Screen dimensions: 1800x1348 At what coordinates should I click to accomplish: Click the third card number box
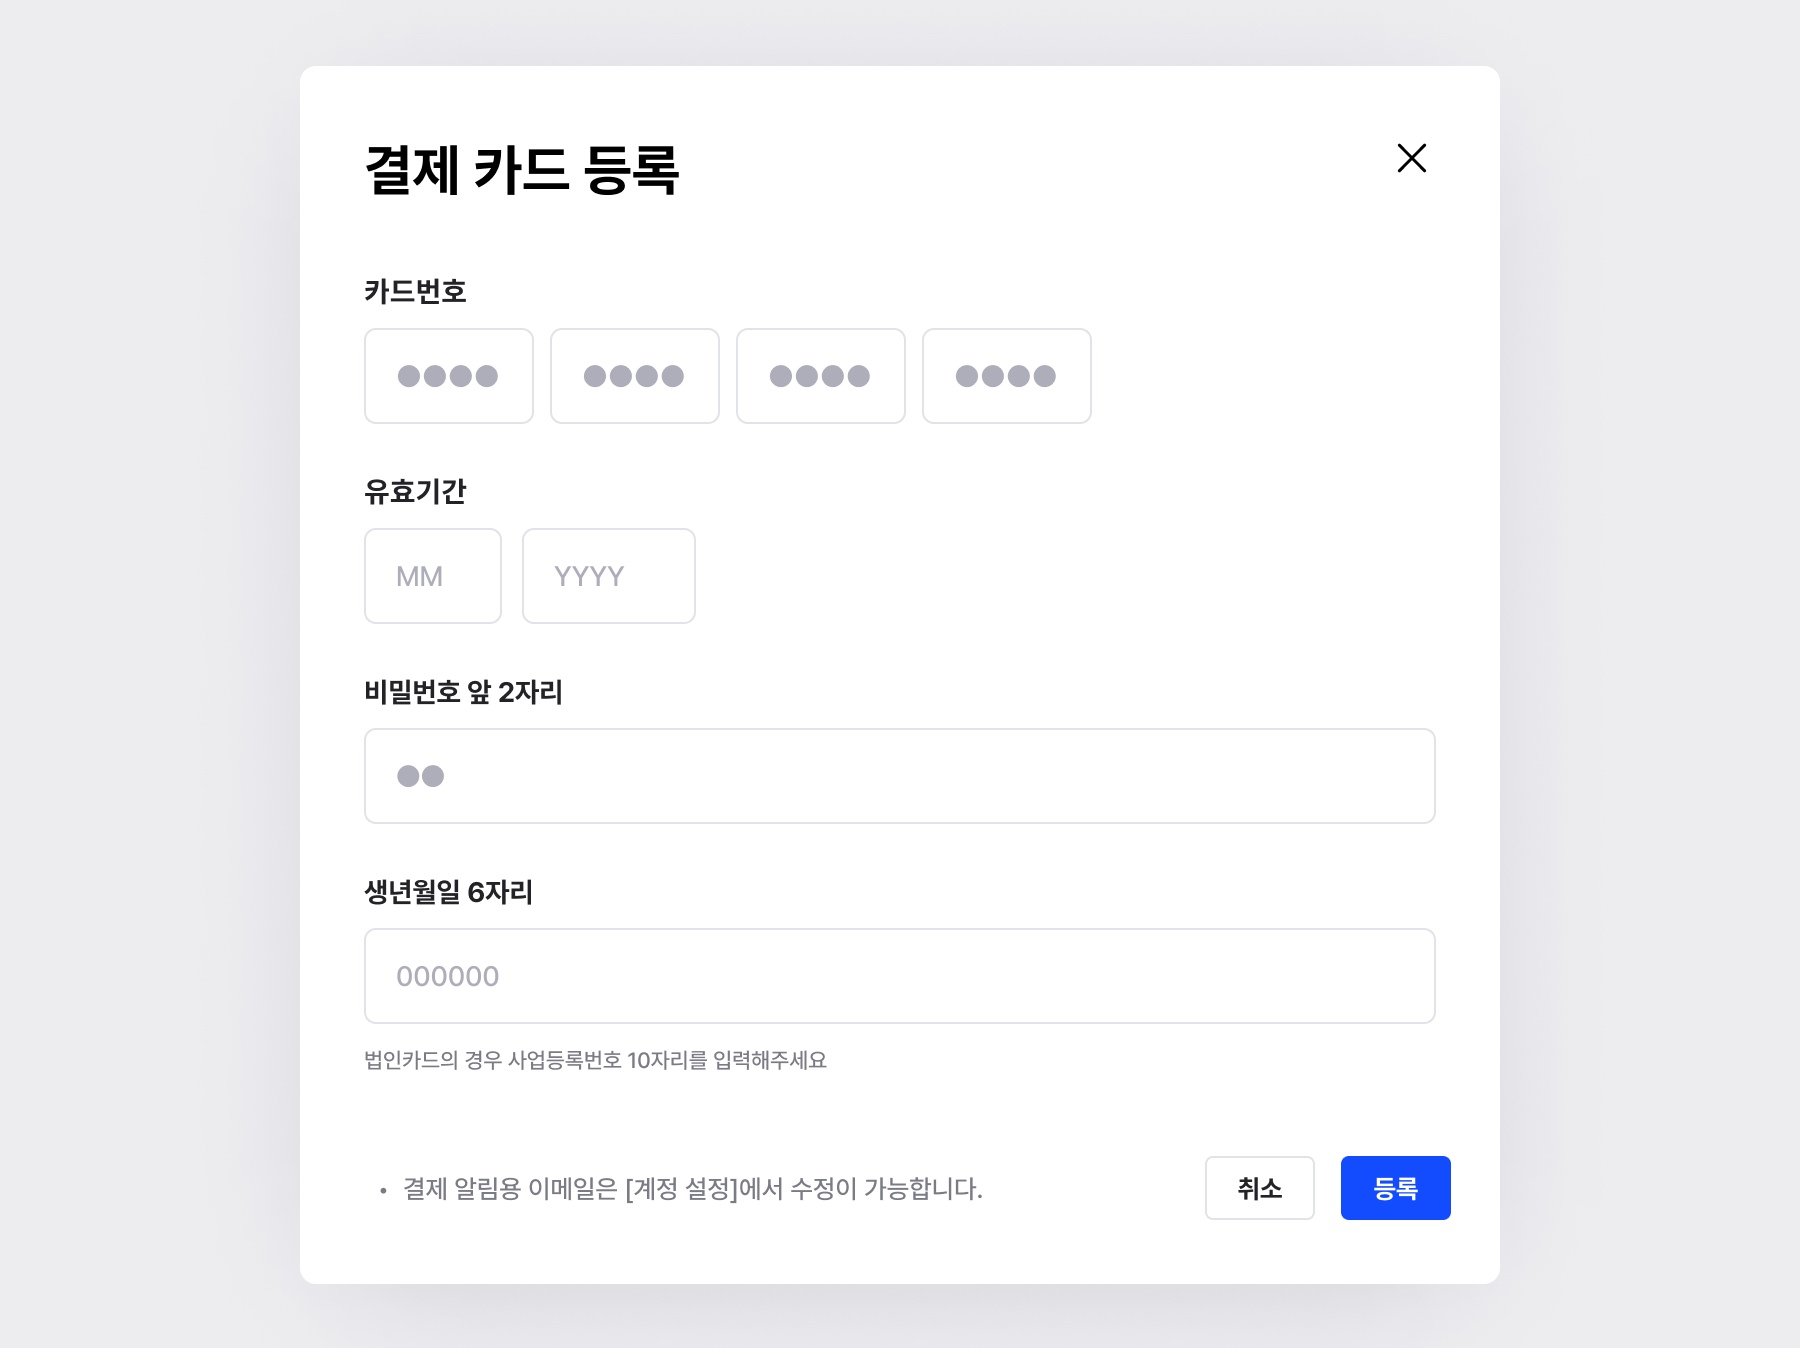820,376
